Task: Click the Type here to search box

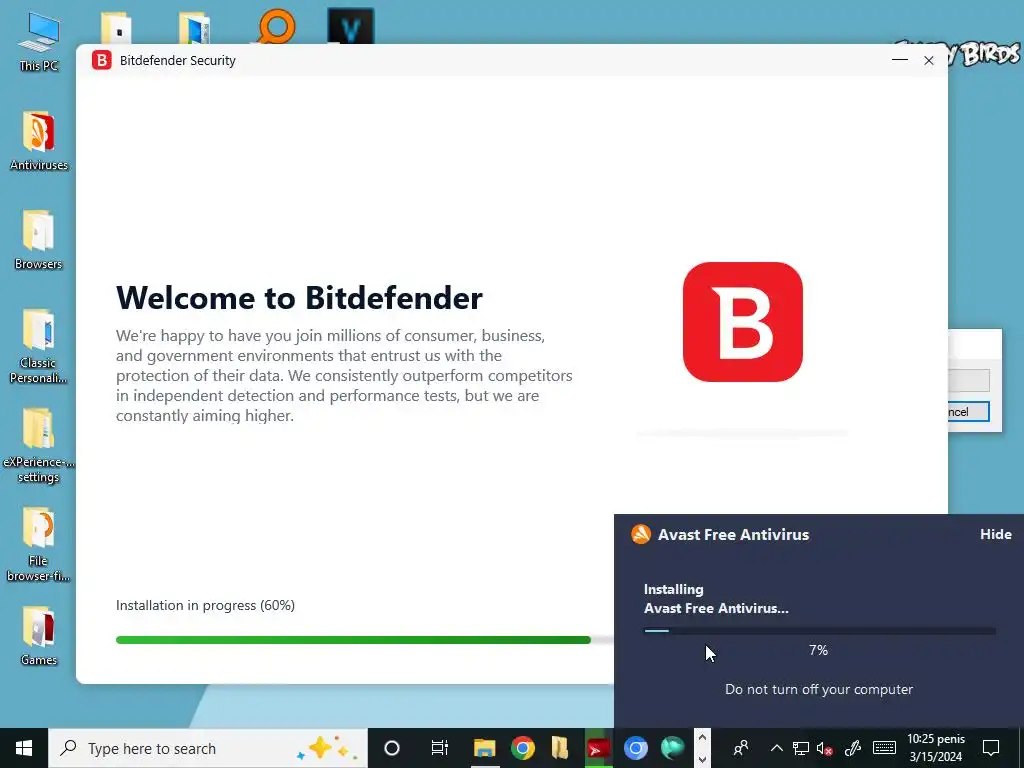Action: tap(208, 748)
